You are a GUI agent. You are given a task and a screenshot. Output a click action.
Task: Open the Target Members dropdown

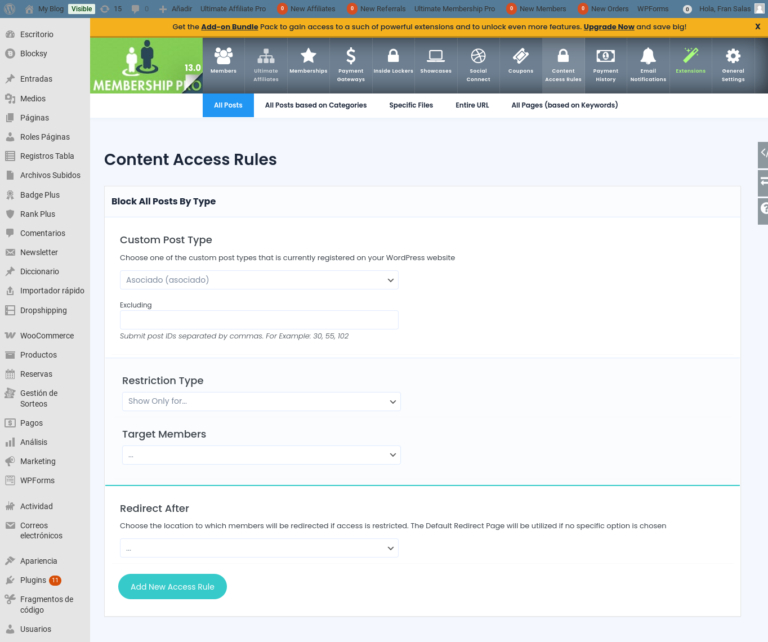(x=261, y=455)
